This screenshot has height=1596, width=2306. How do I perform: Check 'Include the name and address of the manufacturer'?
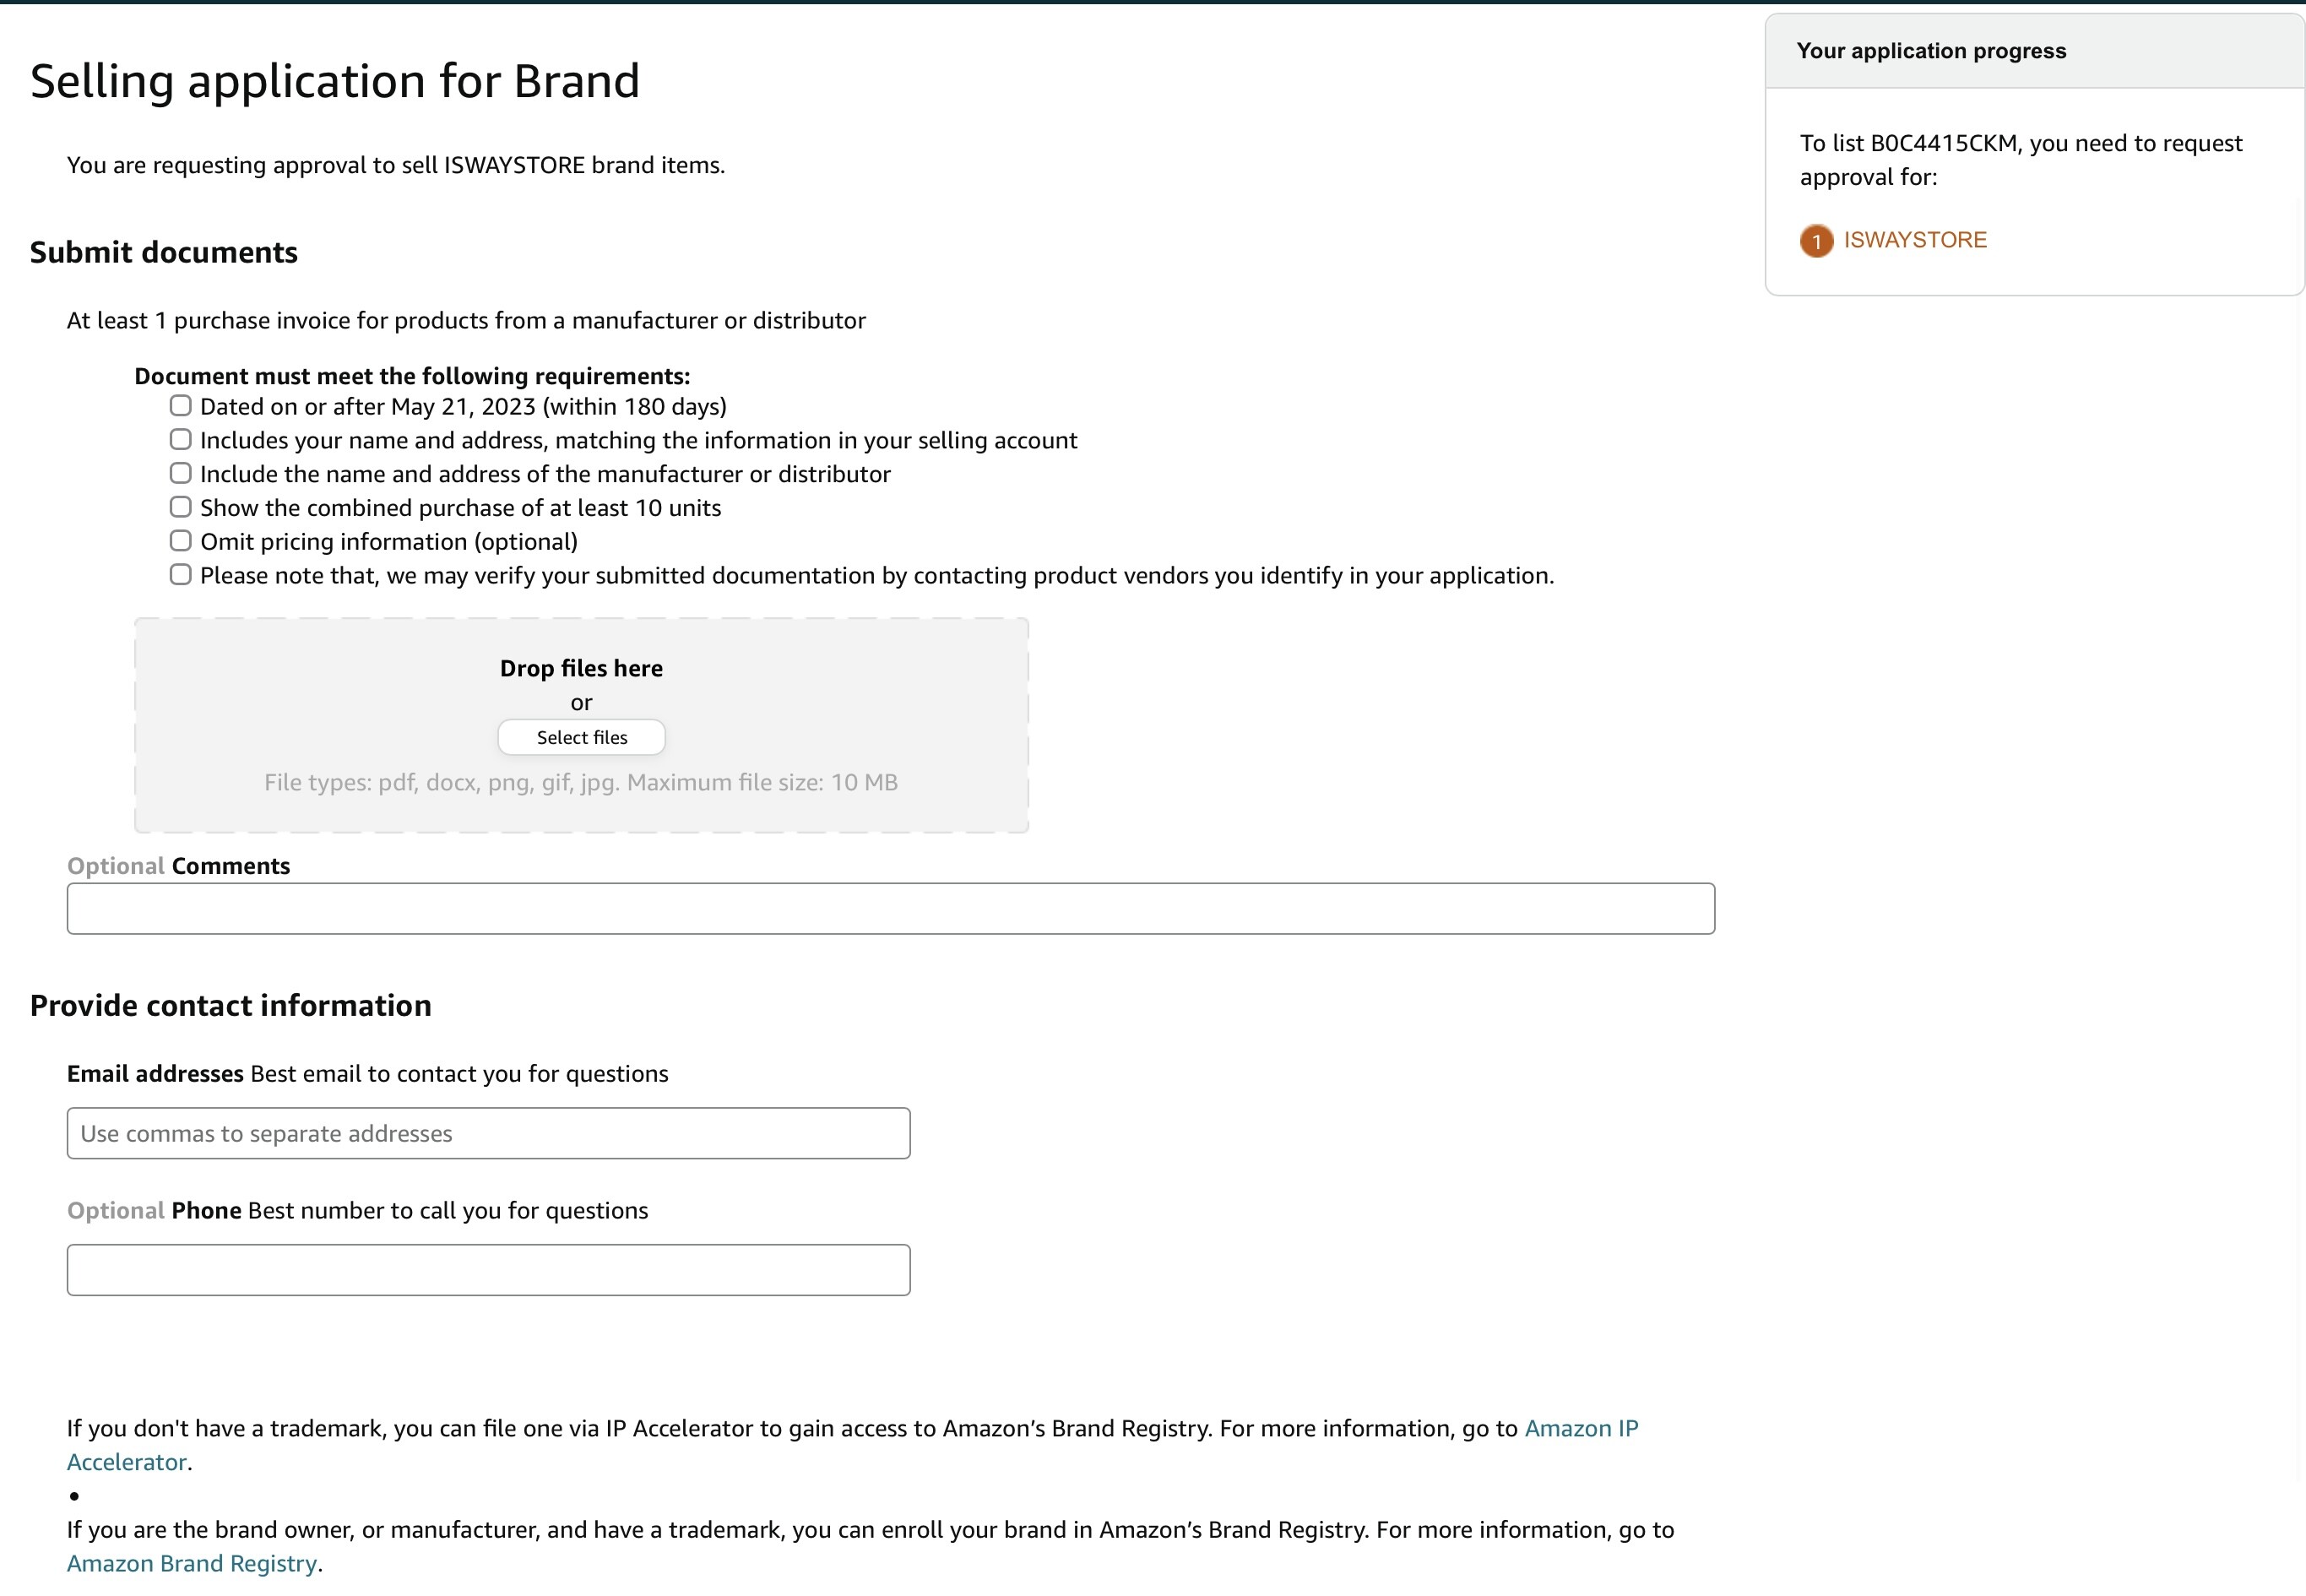click(x=180, y=473)
